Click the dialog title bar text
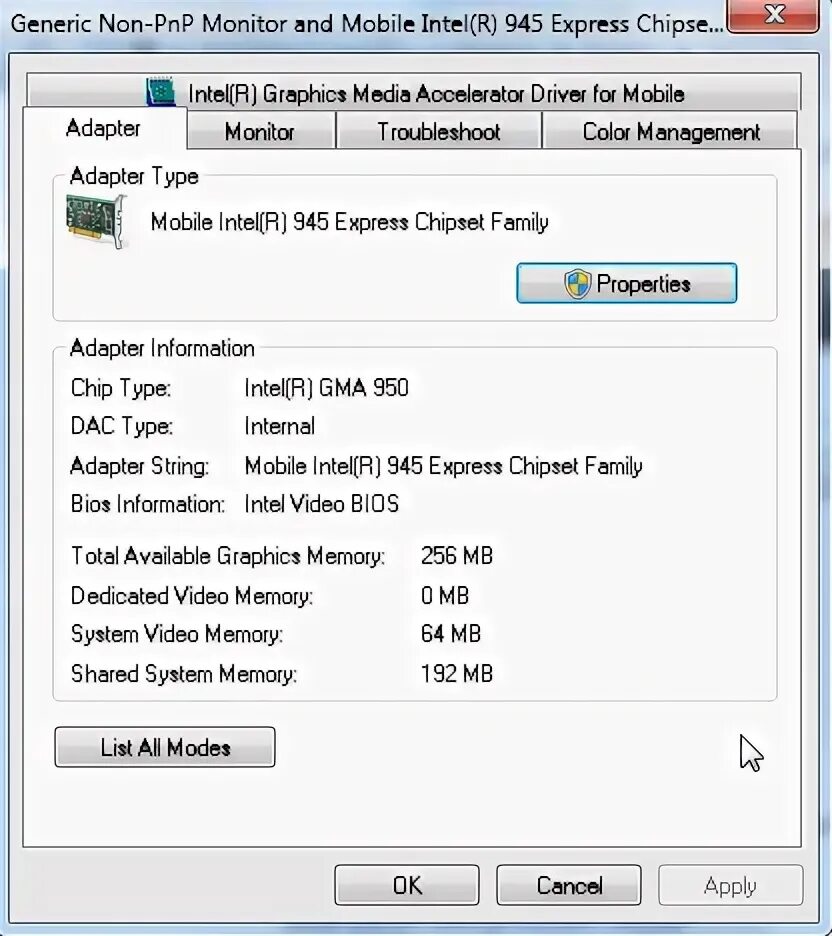The width and height of the screenshot is (832, 936). tap(366, 24)
